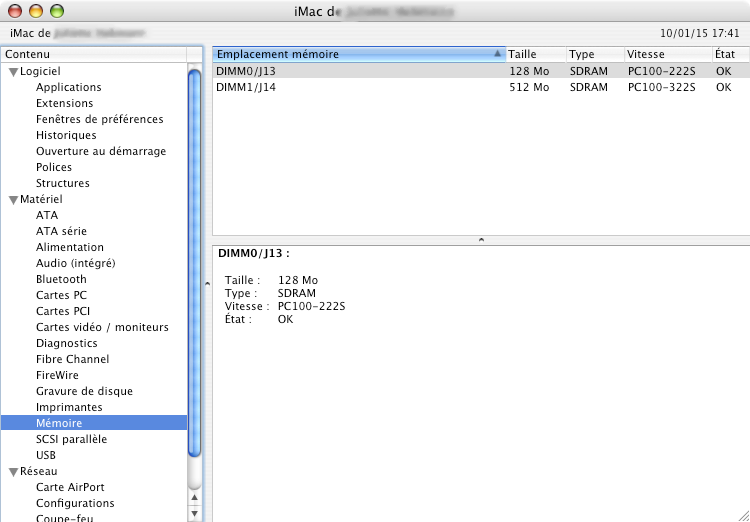Toggle the ascending sort arrow indicator

coord(497,54)
